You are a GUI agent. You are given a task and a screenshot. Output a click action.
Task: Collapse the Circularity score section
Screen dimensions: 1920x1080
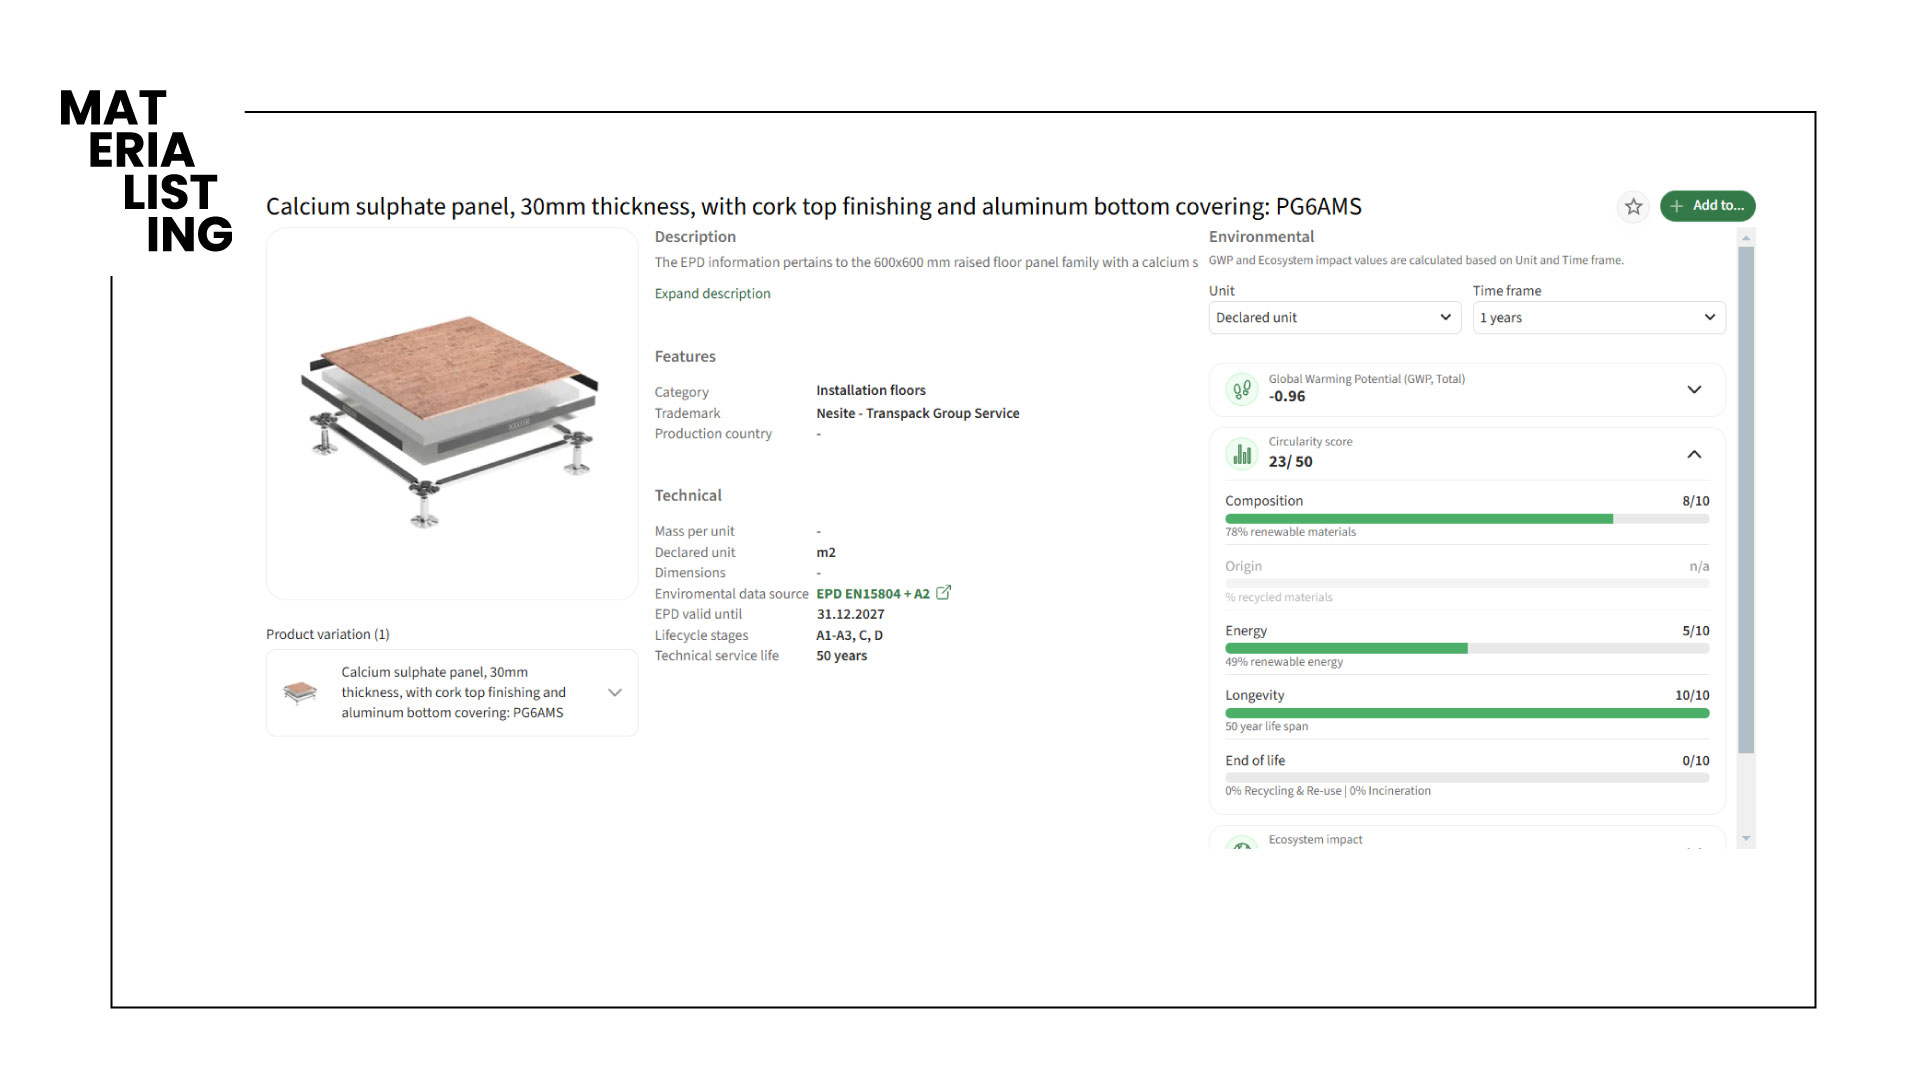(1694, 454)
